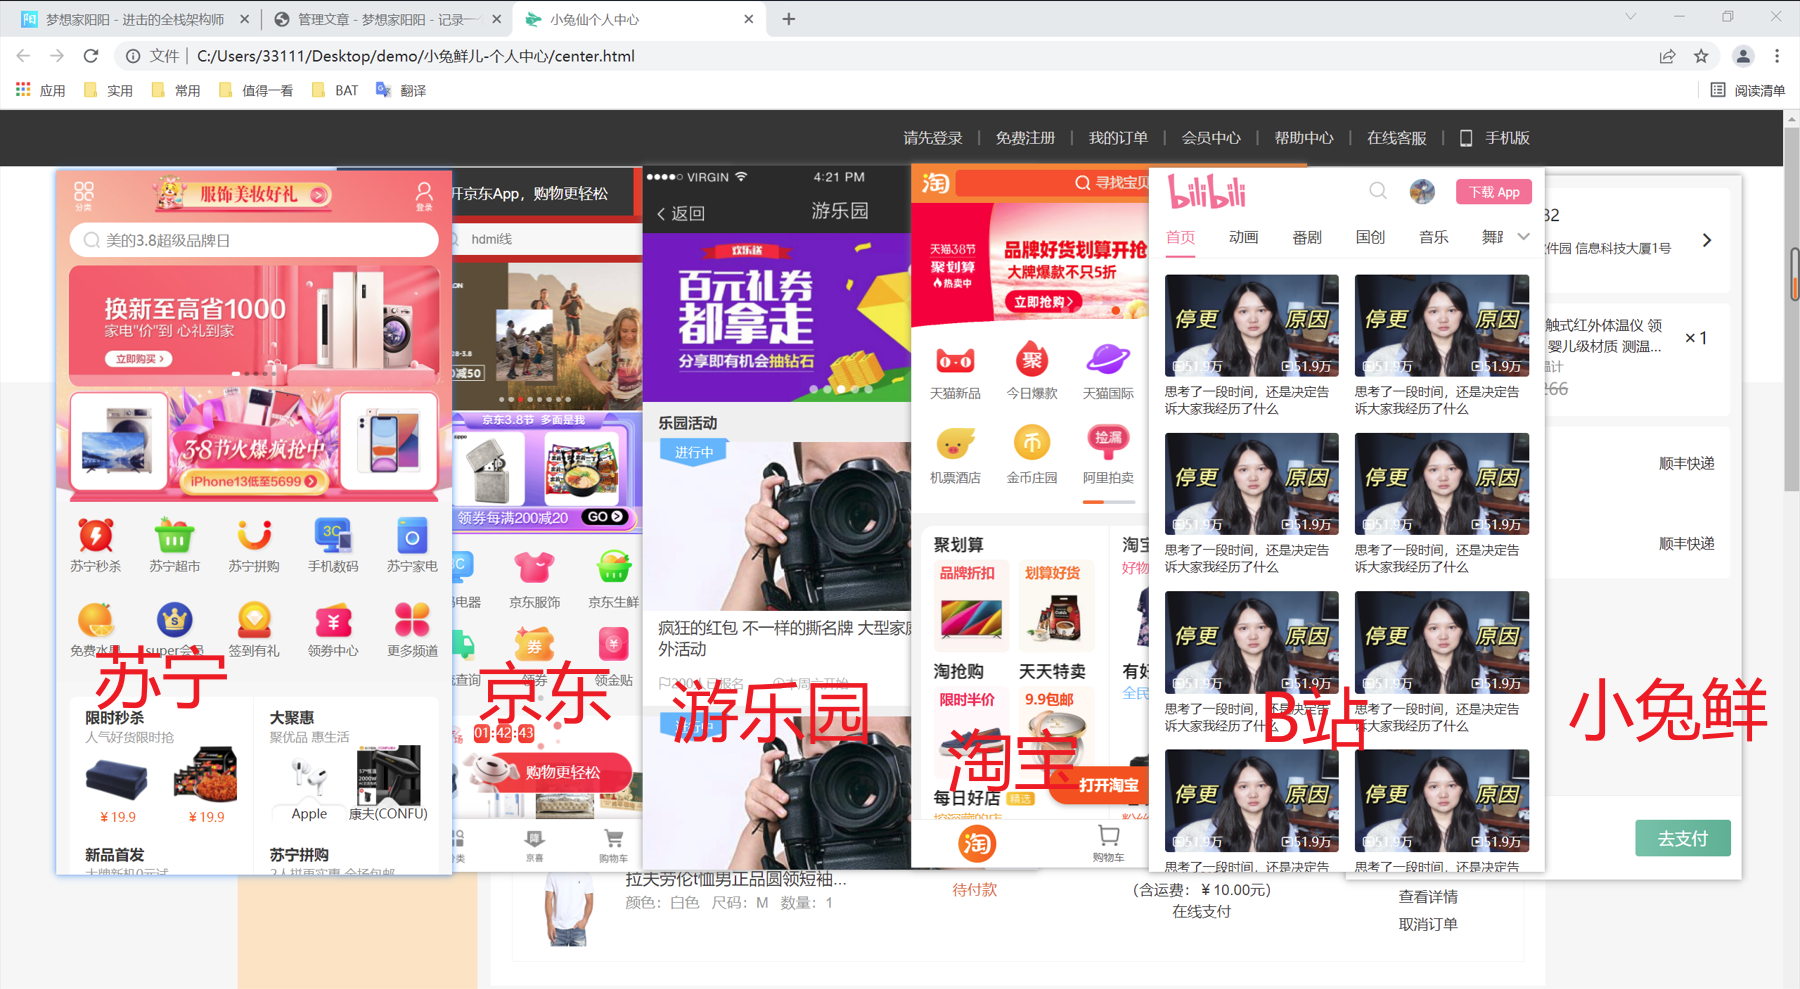Click the 天猫新品 icon
Screen dimensions: 1800x989
[955, 360]
